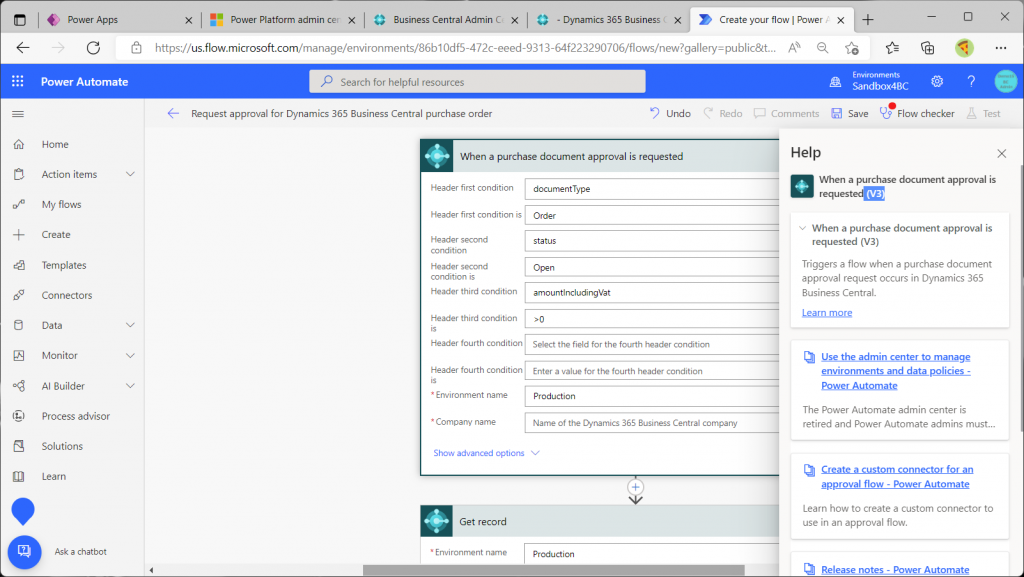Click the Read aloud icon in address bar

(794, 48)
